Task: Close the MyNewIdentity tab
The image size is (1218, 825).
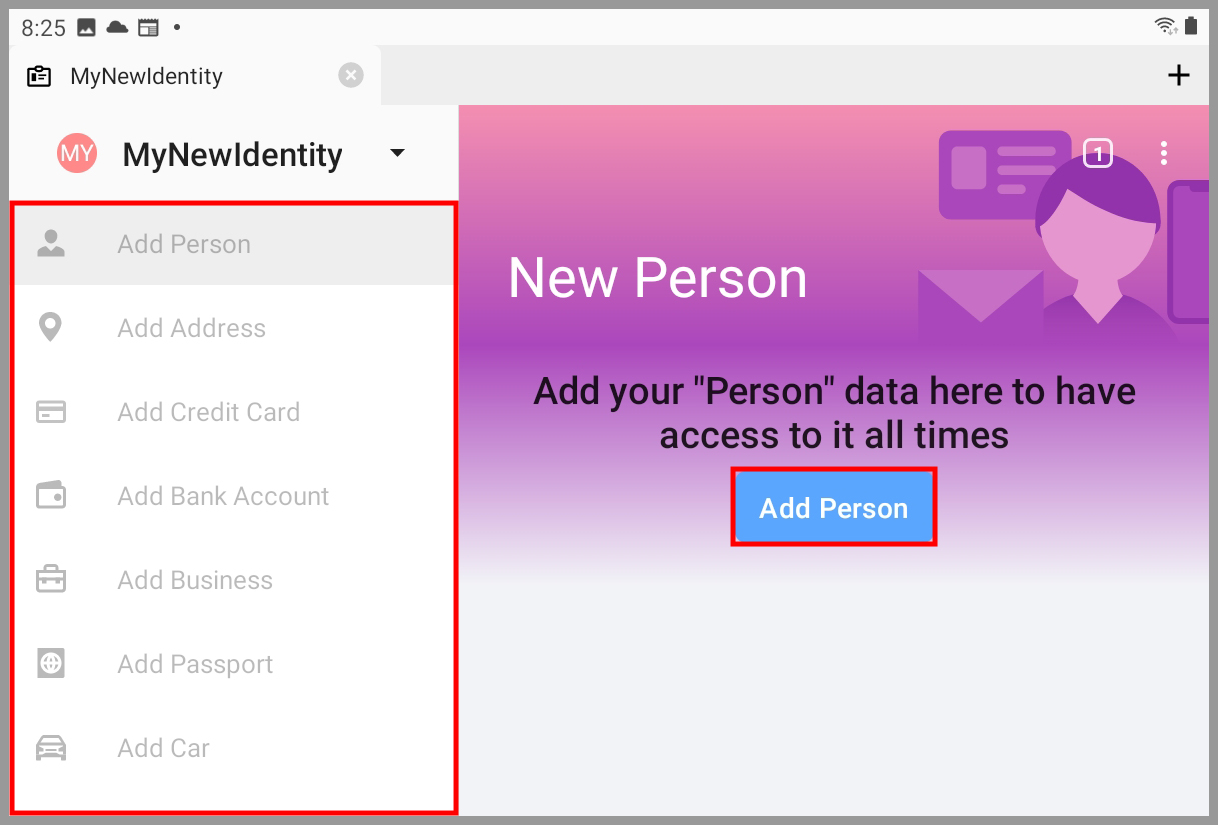Action: coord(351,76)
